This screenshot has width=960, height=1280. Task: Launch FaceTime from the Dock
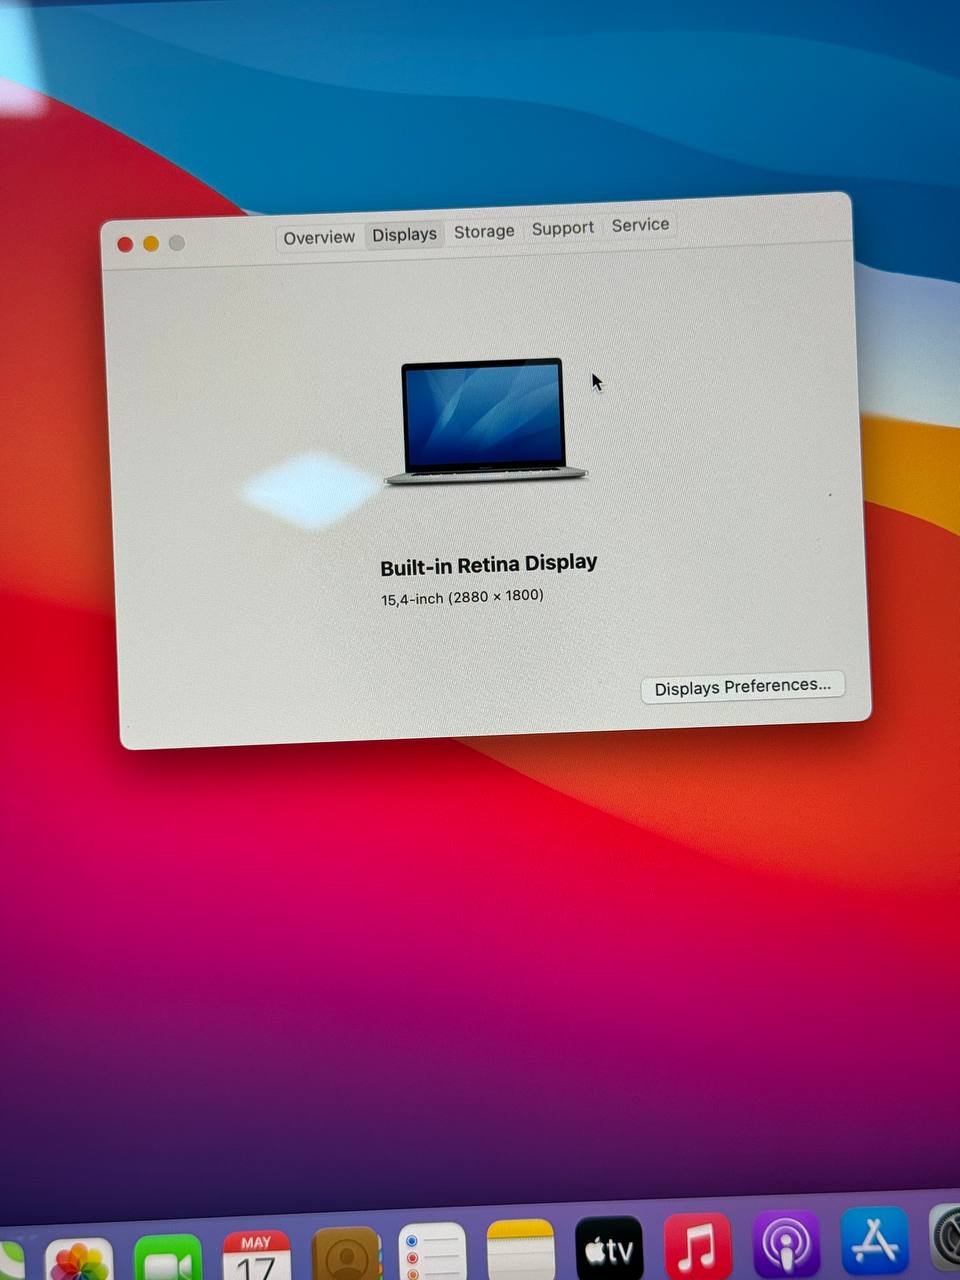pyautogui.click(x=167, y=1258)
